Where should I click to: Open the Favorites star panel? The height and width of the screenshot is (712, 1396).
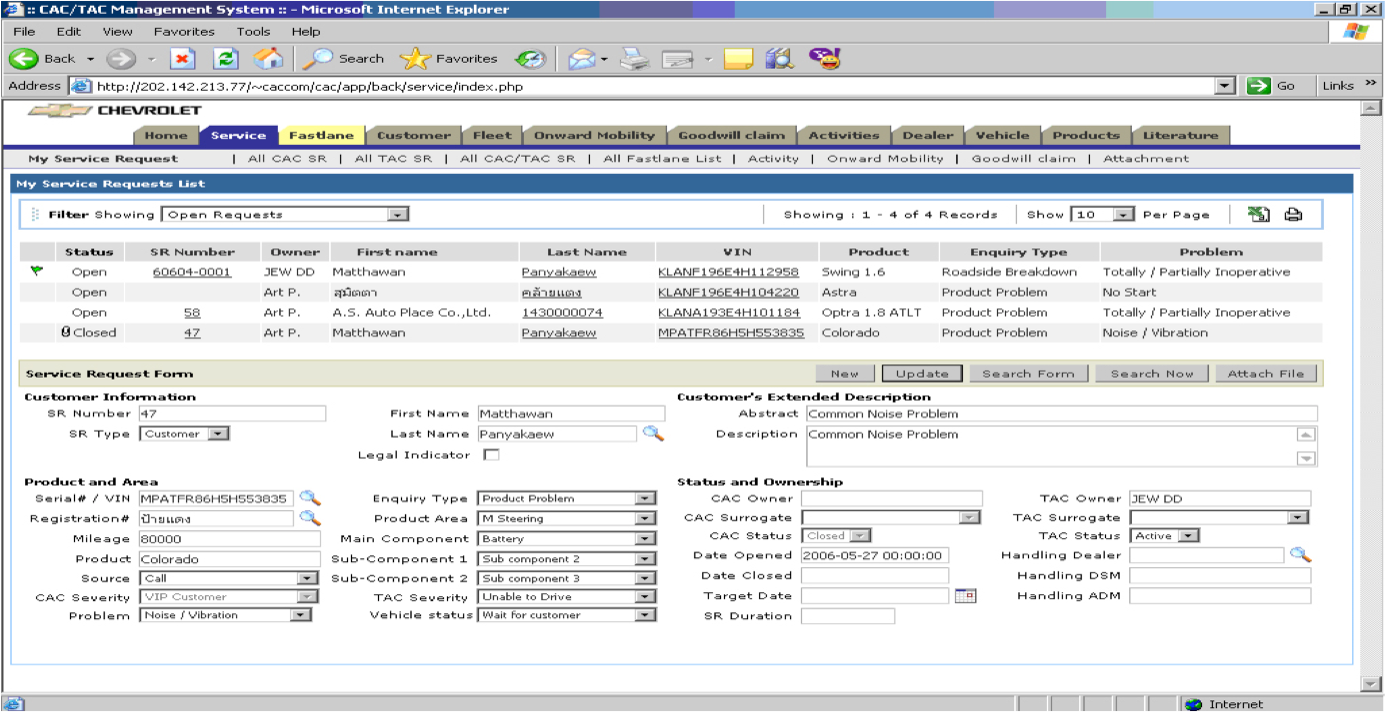[x=449, y=59]
